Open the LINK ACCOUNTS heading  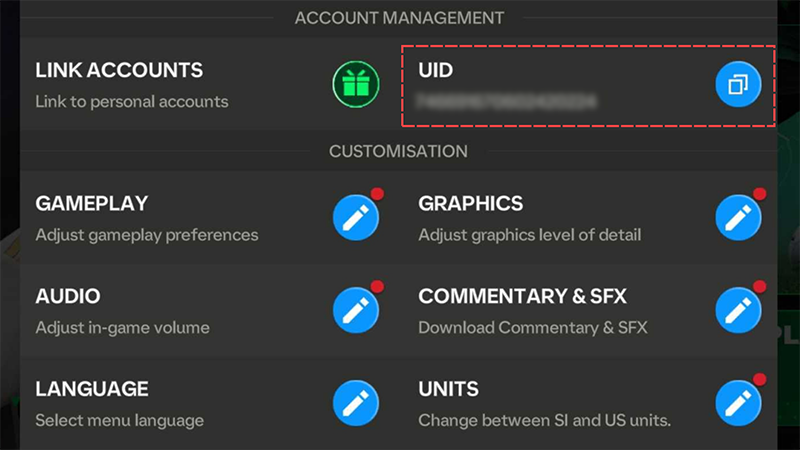(x=119, y=70)
